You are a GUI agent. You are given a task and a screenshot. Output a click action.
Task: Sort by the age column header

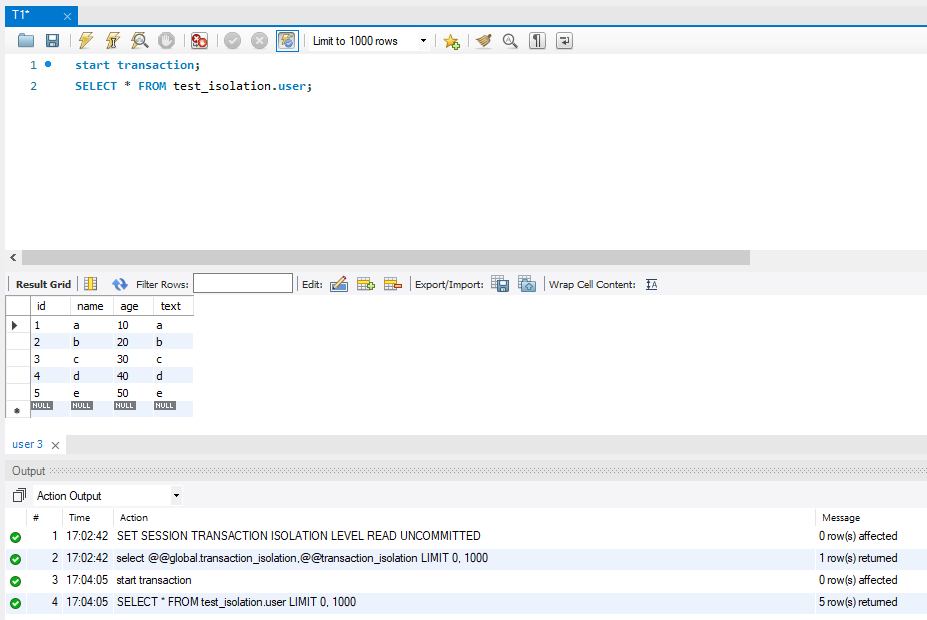click(133, 306)
